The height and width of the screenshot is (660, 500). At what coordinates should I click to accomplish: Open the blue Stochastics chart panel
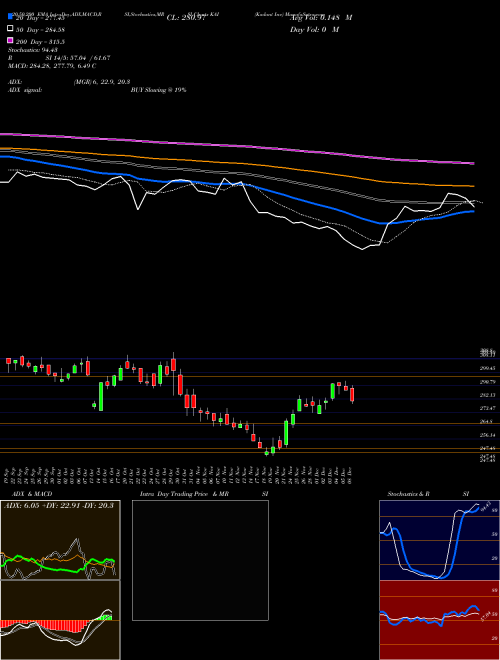coord(439,540)
